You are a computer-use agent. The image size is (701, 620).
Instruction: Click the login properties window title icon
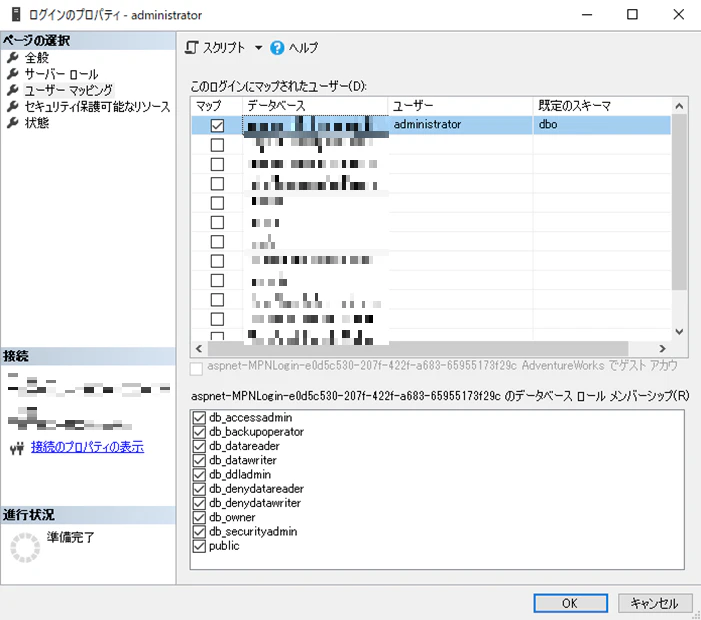(16, 14)
